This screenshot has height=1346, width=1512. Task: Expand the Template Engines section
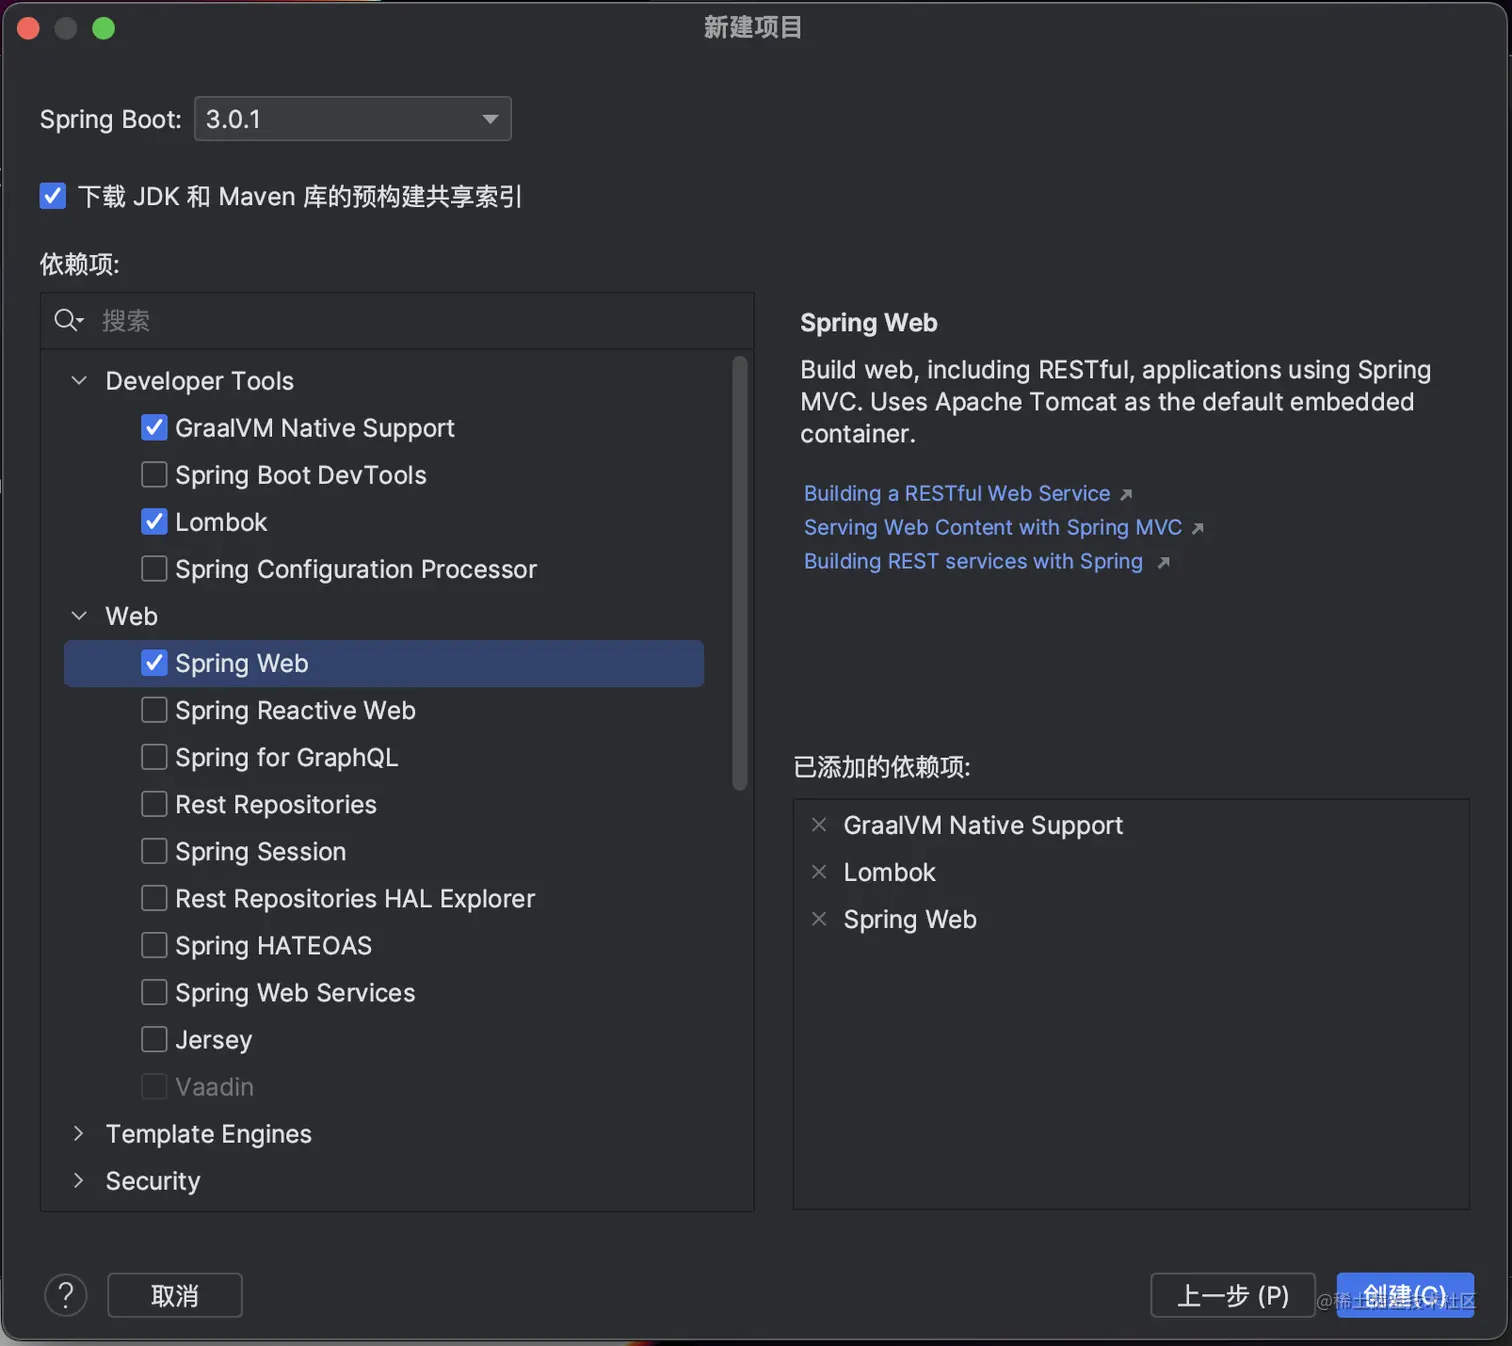(78, 1134)
